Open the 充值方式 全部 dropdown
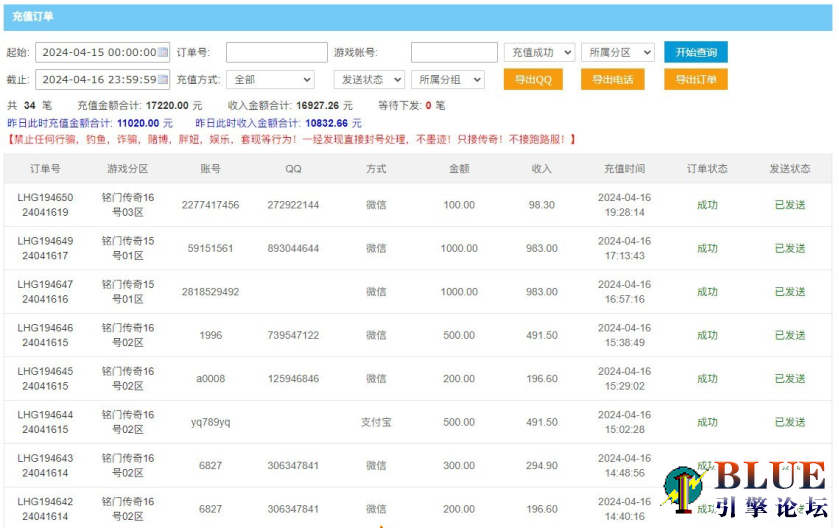 tap(271, 80)
